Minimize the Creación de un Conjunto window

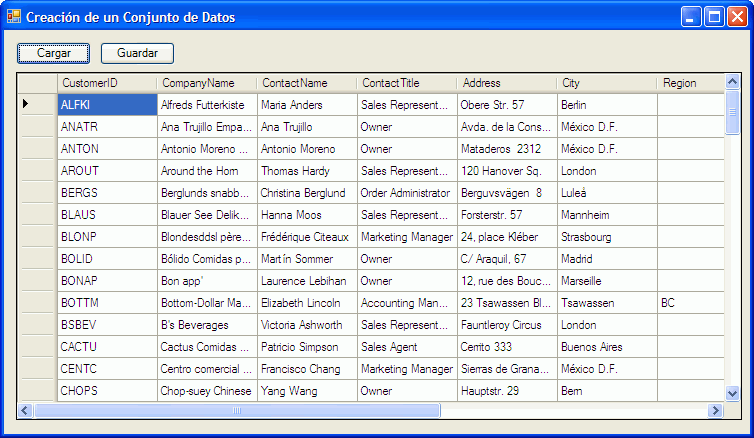692,17
